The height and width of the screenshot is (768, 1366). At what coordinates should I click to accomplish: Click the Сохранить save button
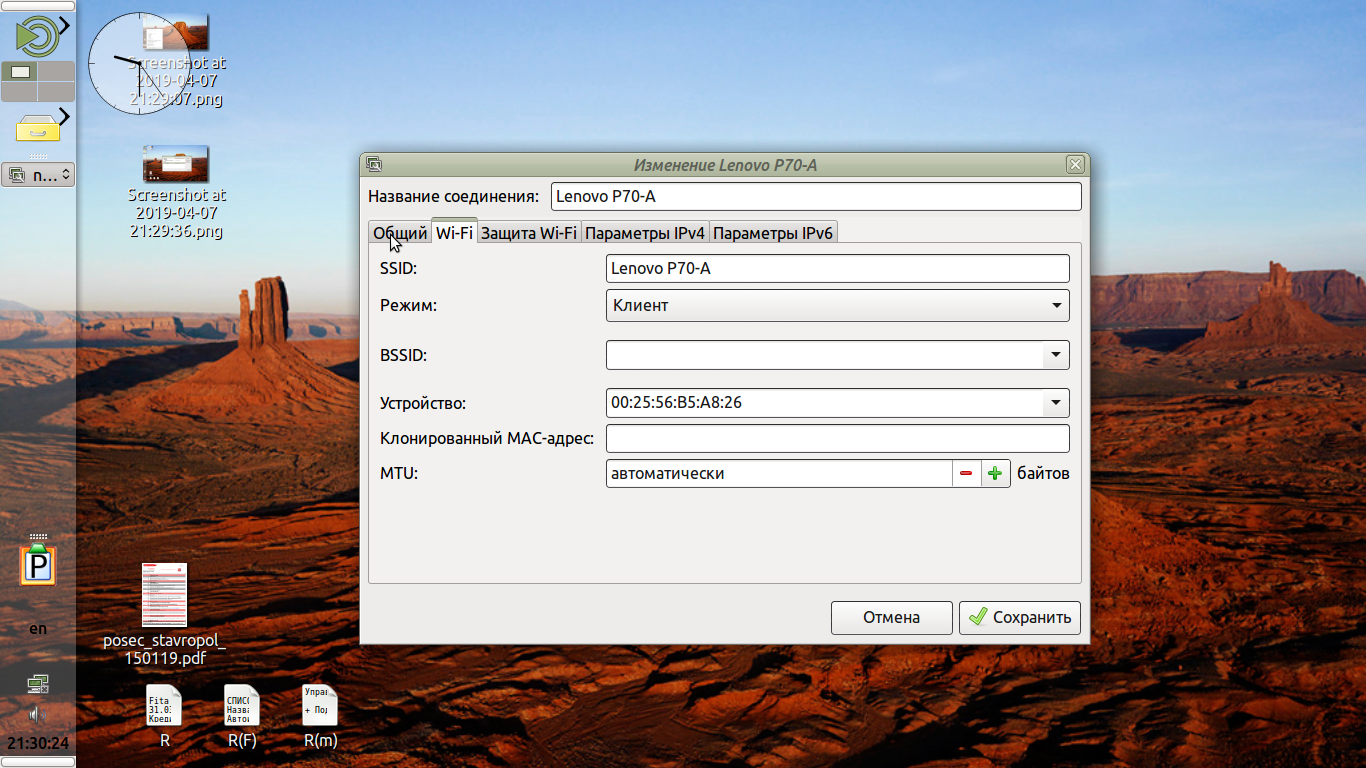point(1020,617)
